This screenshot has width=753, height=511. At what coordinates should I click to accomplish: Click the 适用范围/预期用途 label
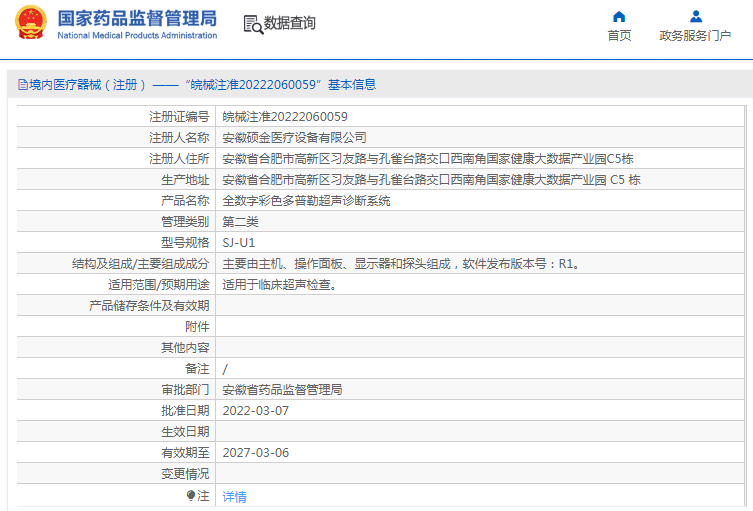158,285
